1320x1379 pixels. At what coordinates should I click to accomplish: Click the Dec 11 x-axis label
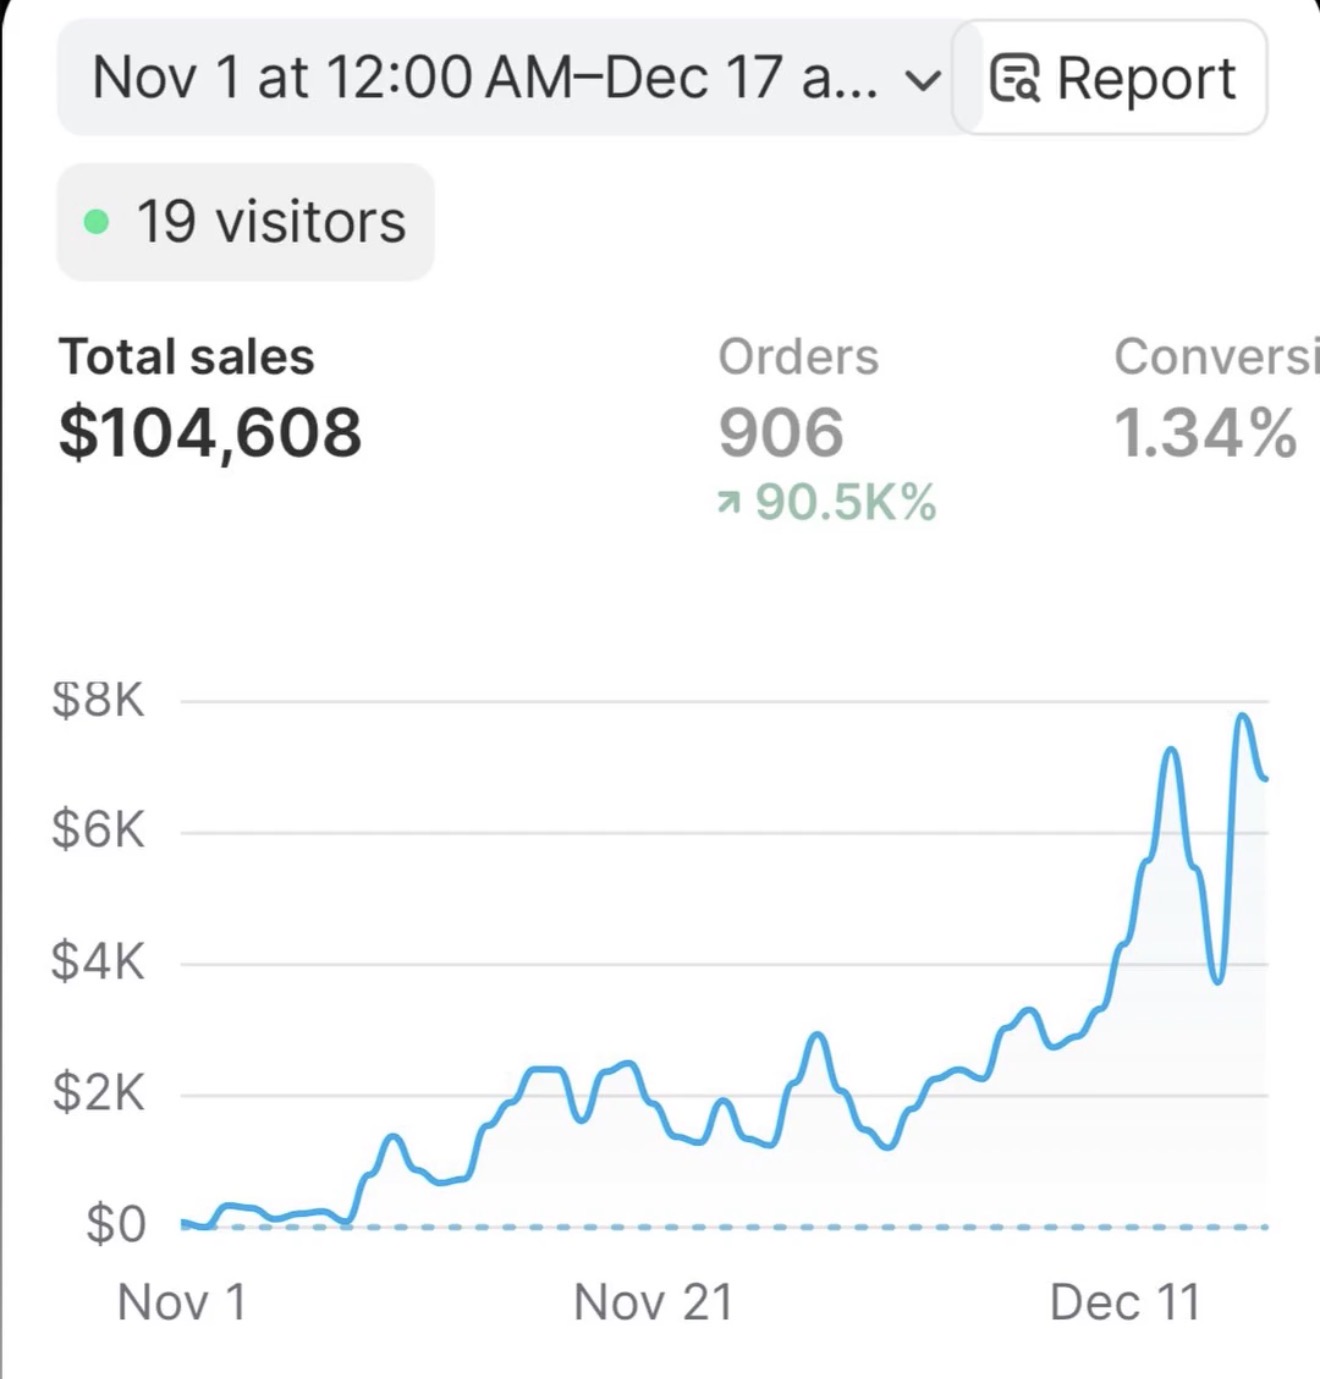pyautogui.click(x=1125, y=1303)
